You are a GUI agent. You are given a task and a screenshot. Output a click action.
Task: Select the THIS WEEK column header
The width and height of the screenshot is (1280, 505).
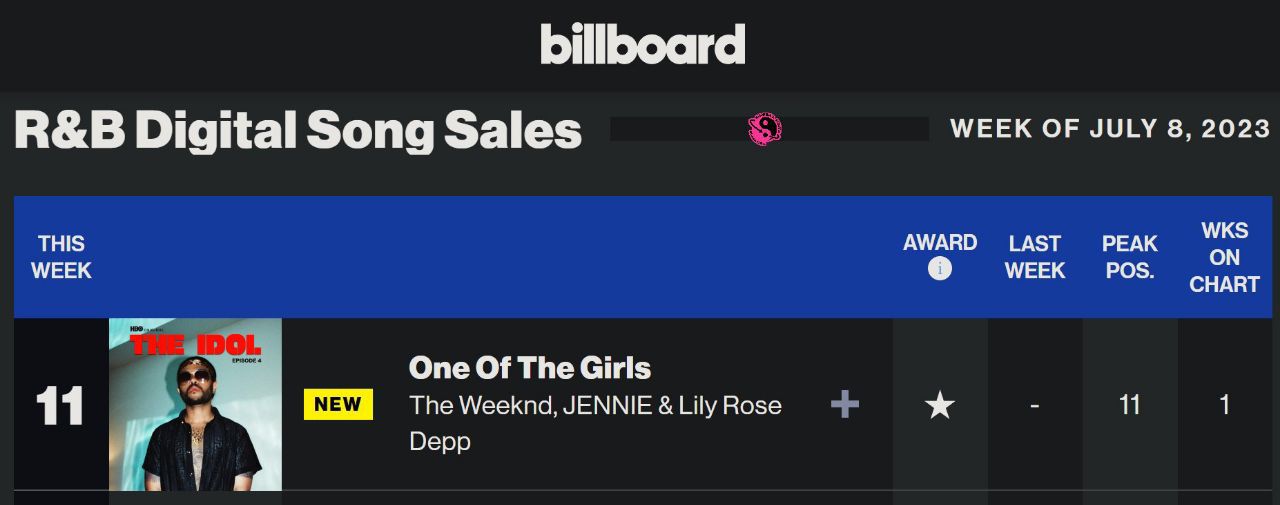[61, 257]
